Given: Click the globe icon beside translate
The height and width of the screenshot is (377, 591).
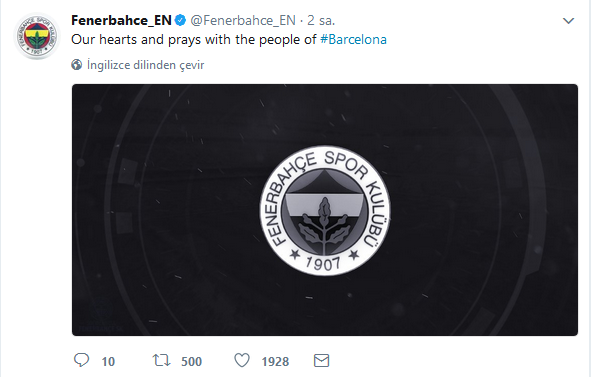Looking at the screenshot, I should [77, 65].
